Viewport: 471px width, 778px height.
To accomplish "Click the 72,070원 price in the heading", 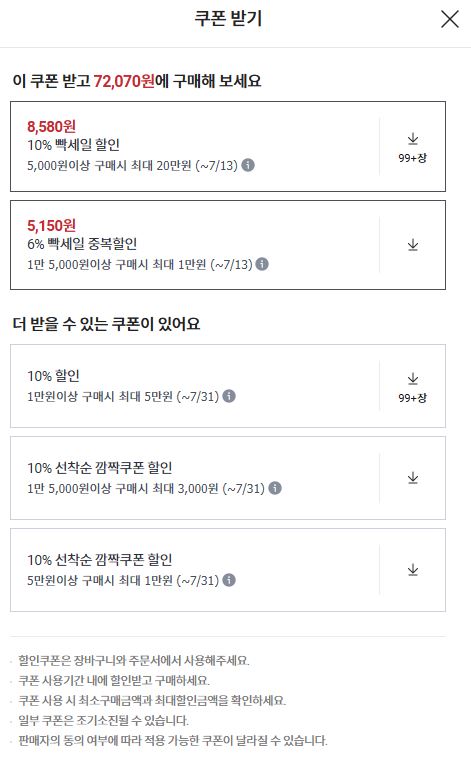I will (x=124, y=81).
